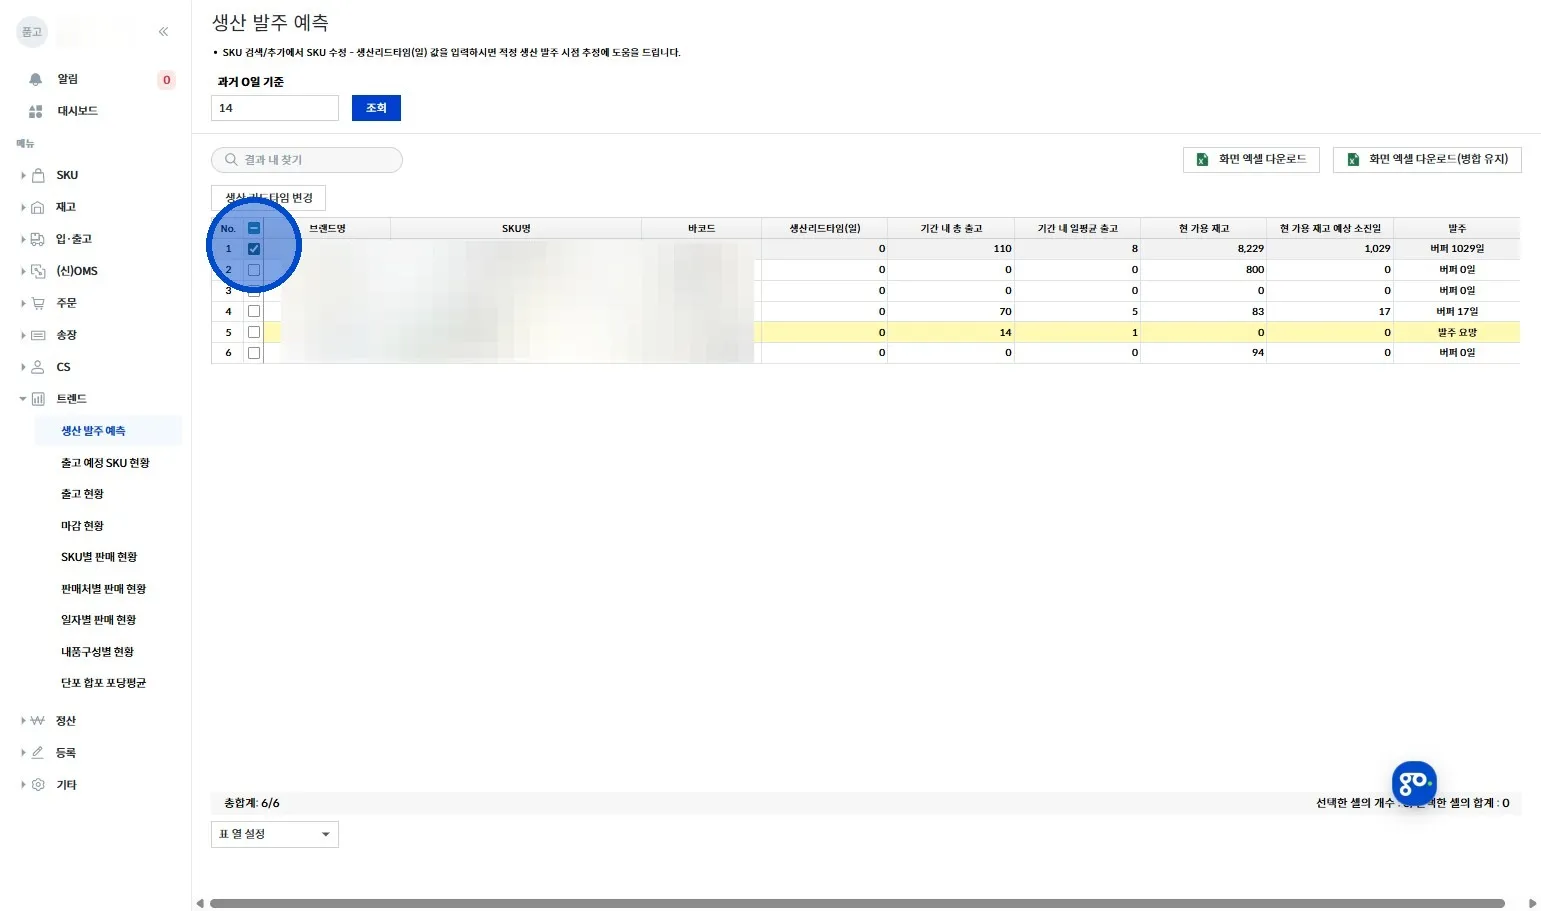Uncheck the checkbox for row 1
This screenshot has width=1541, height=911.
[x=254, y=249]
